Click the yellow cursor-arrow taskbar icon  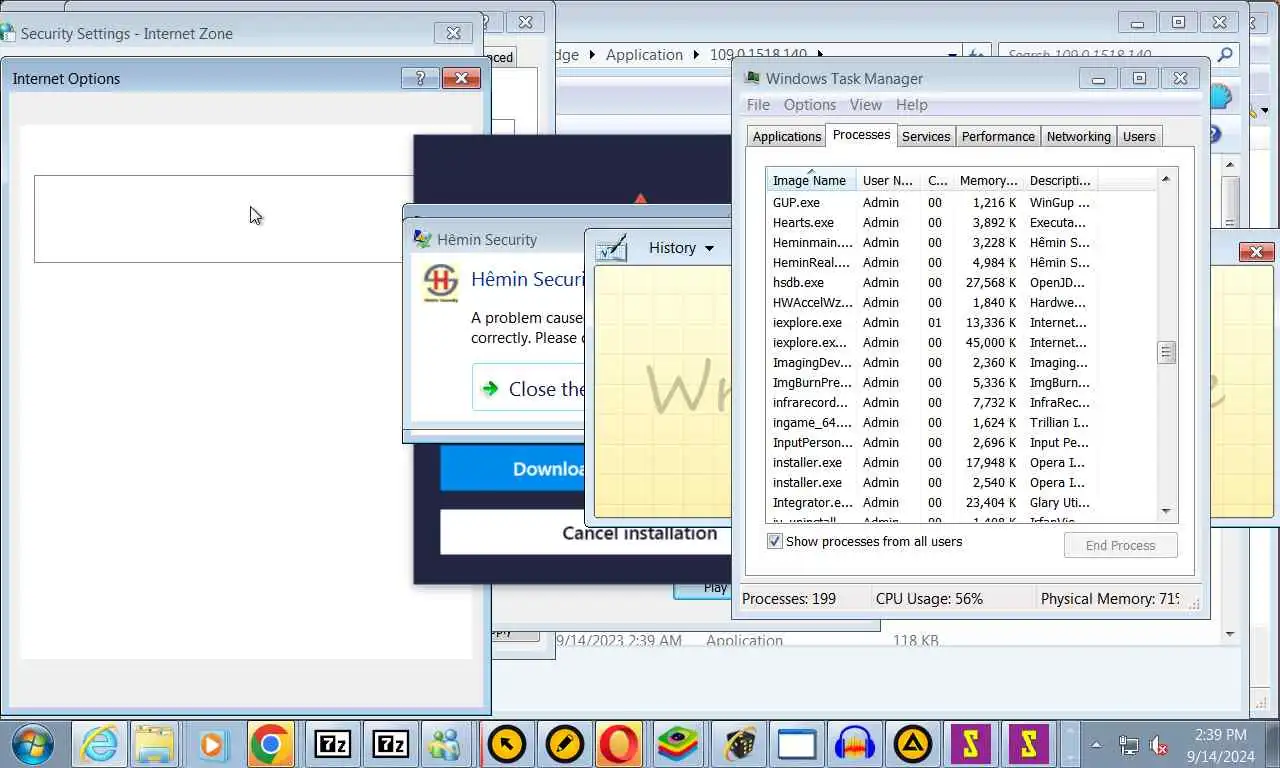pos(506,744)
